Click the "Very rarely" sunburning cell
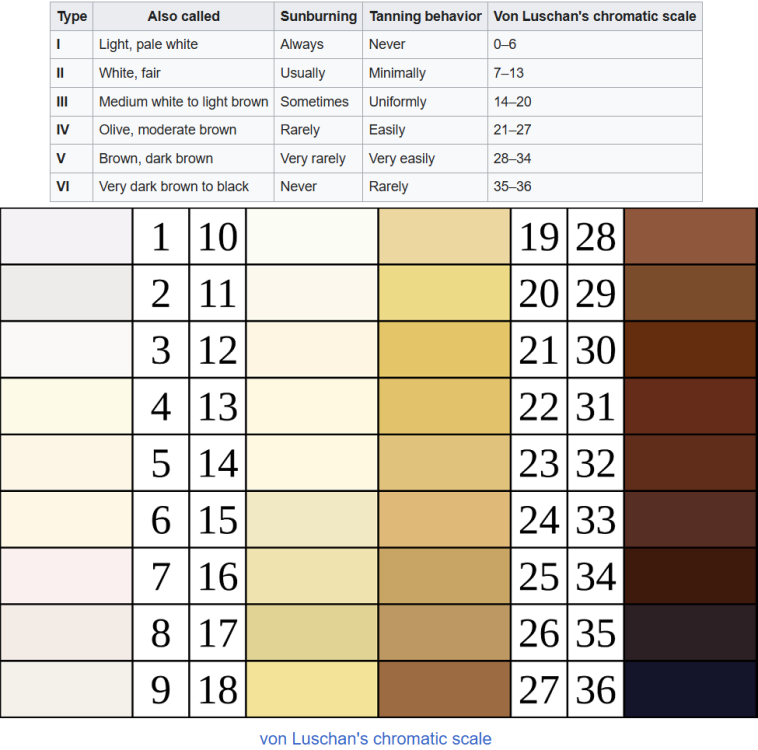758x750 pixels. pyautogui.click(x=319, y=158)
